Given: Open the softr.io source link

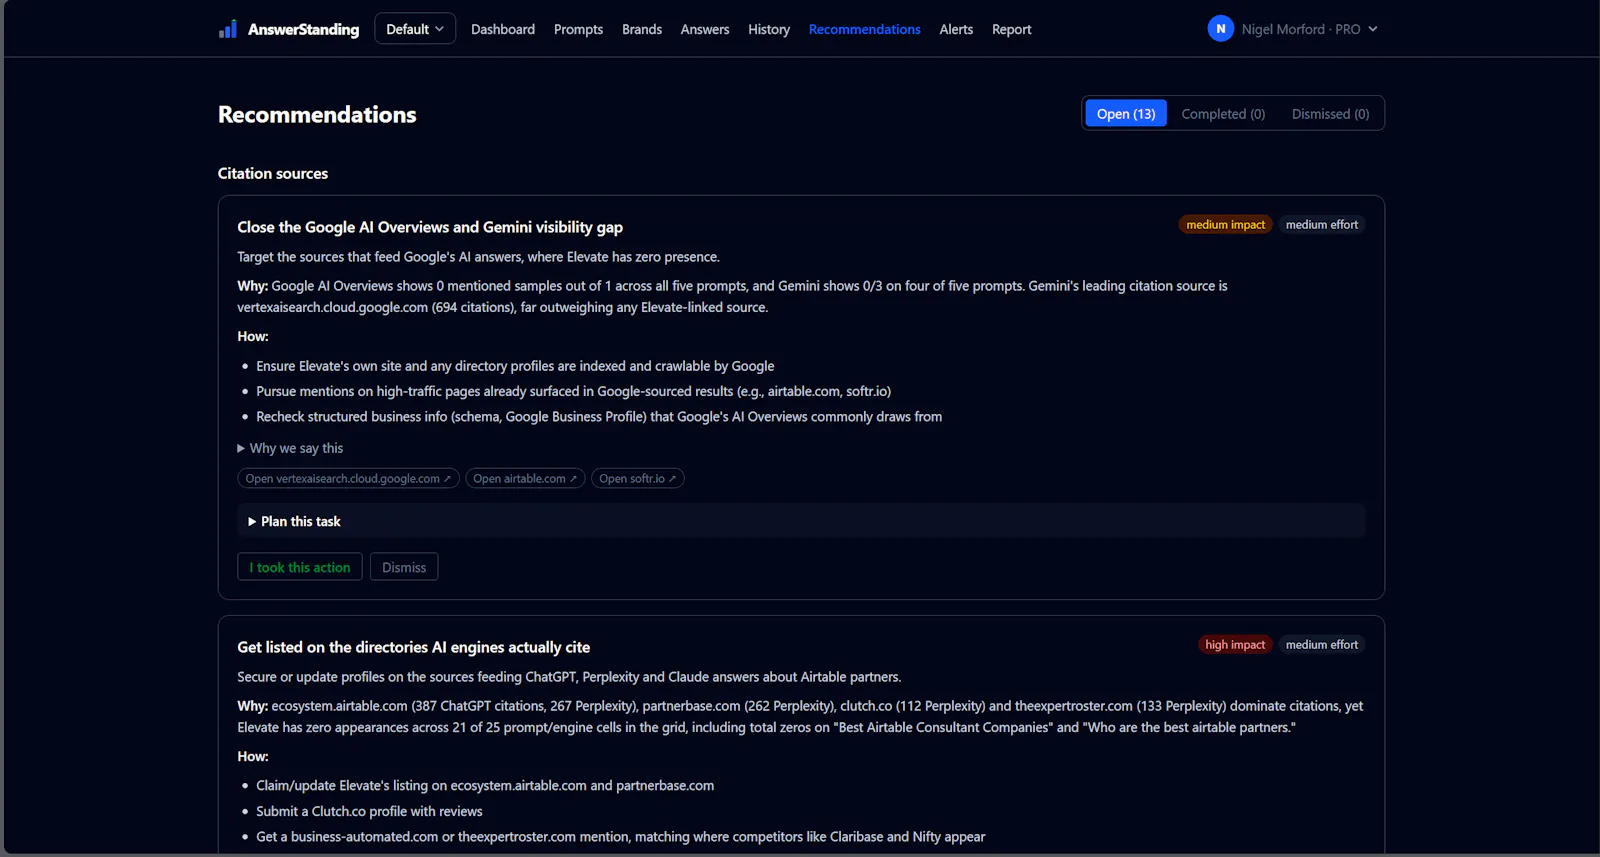Looking at the screenshot, I should (x=637, y=478).
